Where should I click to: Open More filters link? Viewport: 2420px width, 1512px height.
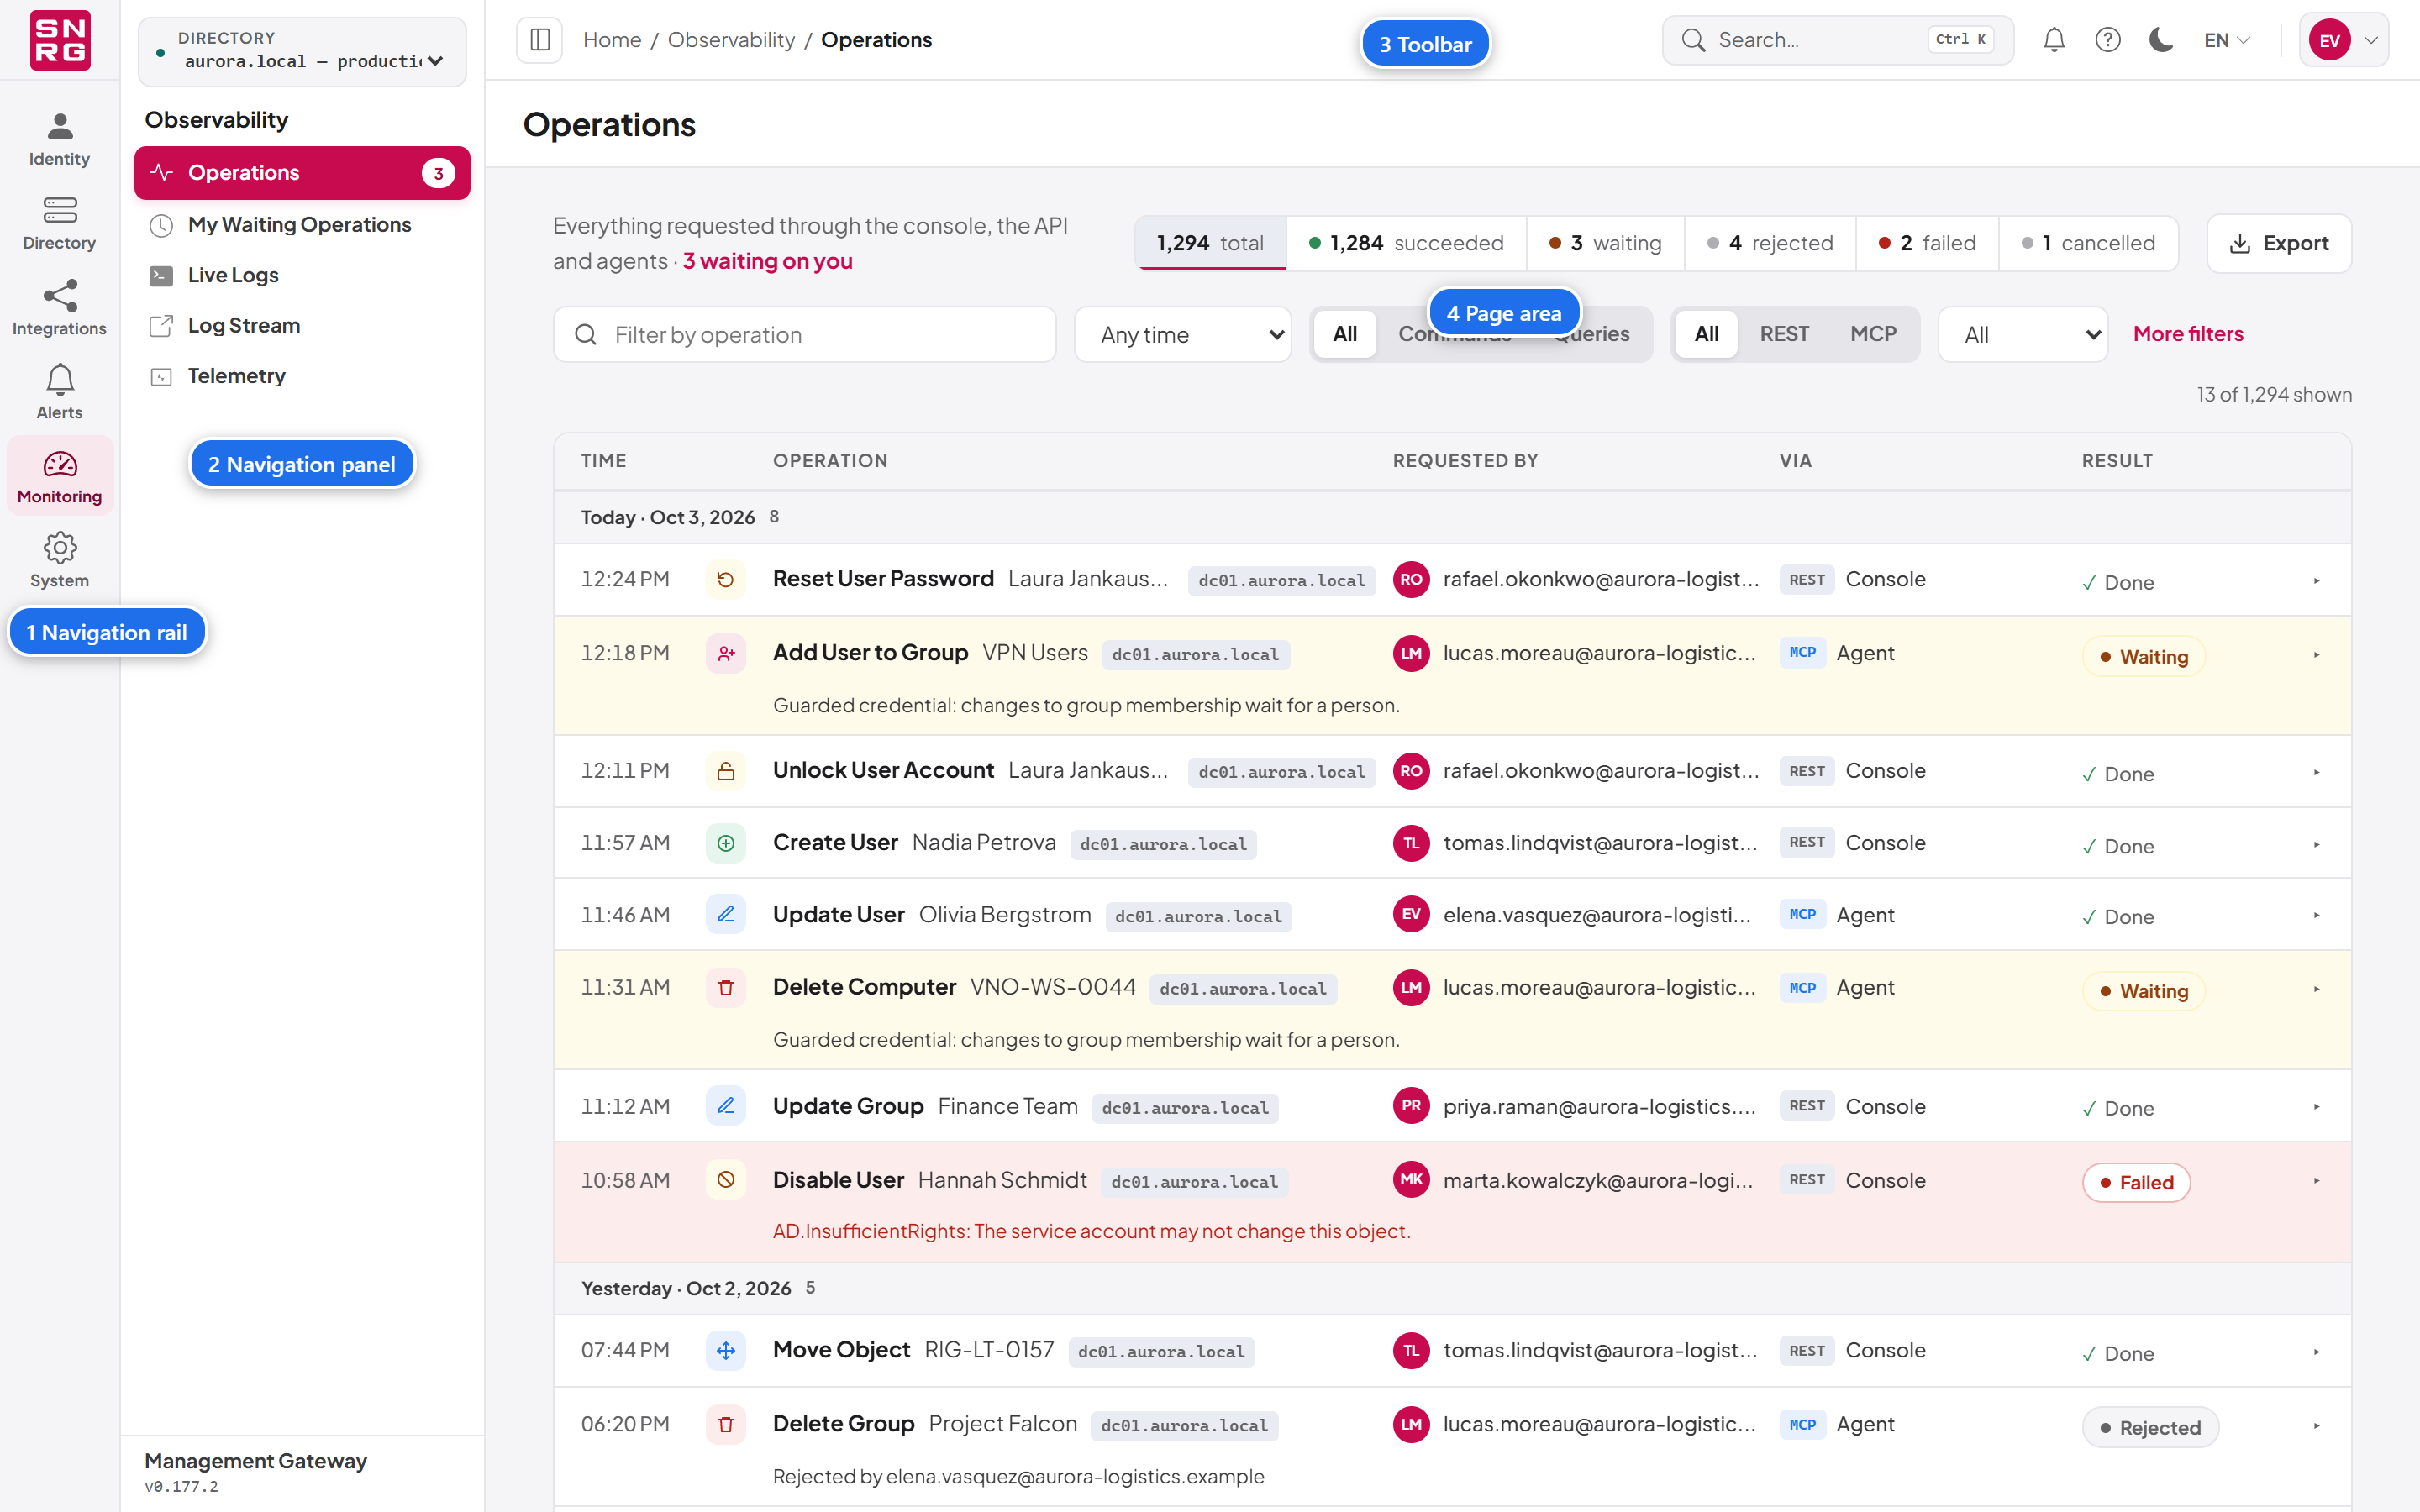(x=2188, y=334)
